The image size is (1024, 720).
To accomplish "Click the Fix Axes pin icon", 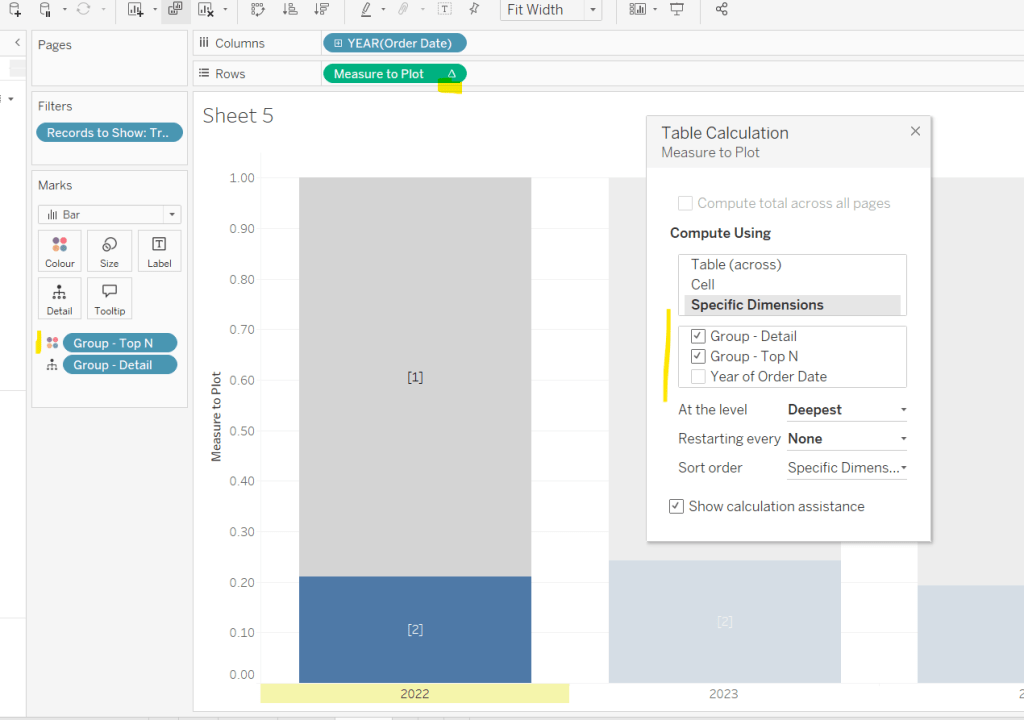I will tap(474, 10).
